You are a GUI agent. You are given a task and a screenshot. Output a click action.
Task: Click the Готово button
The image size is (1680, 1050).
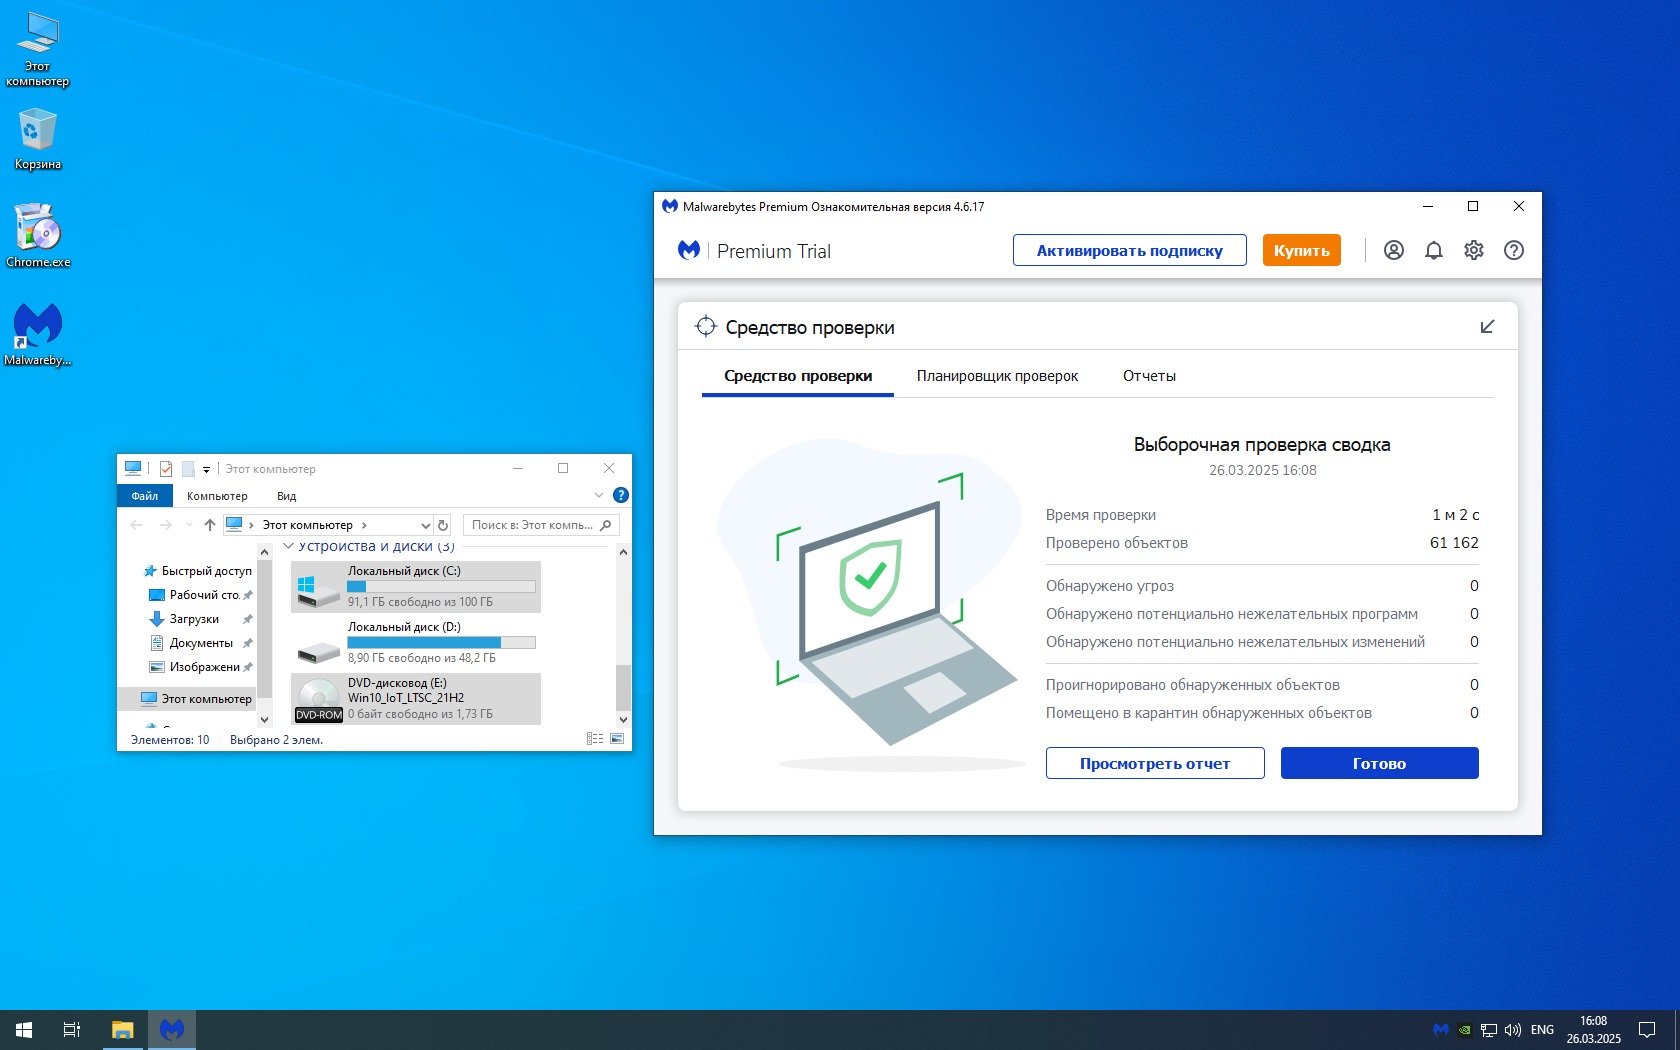point(1379,763)
